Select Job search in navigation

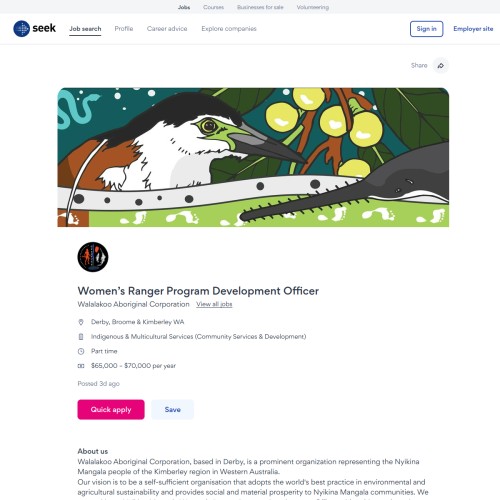click(85, 29)
